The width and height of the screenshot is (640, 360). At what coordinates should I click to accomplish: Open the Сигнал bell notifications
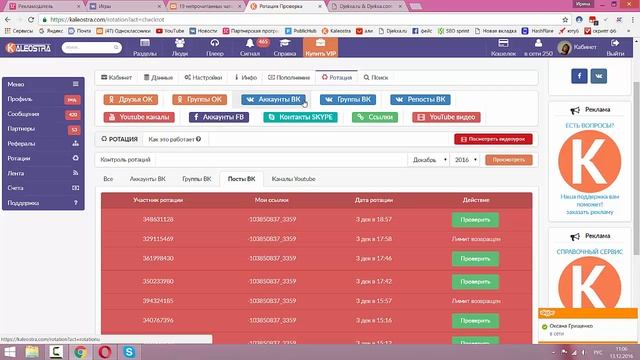250,47
